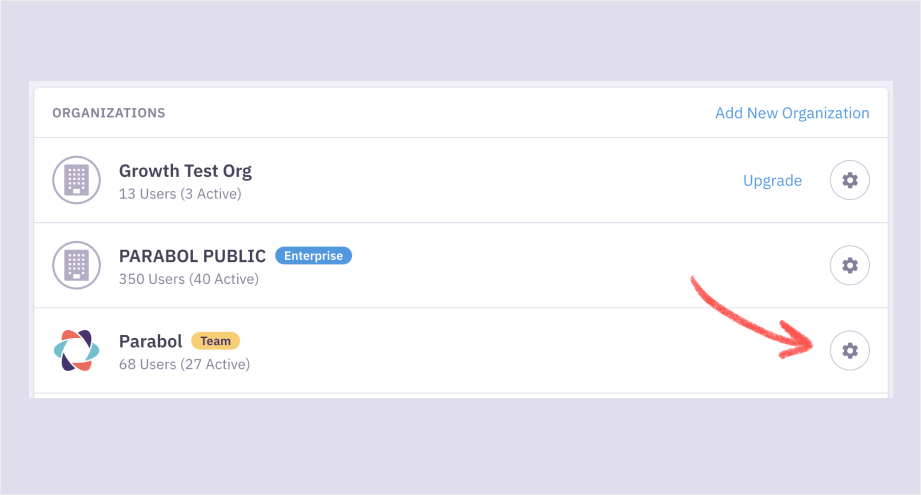Click the yellow Team badge

point(215,341)
